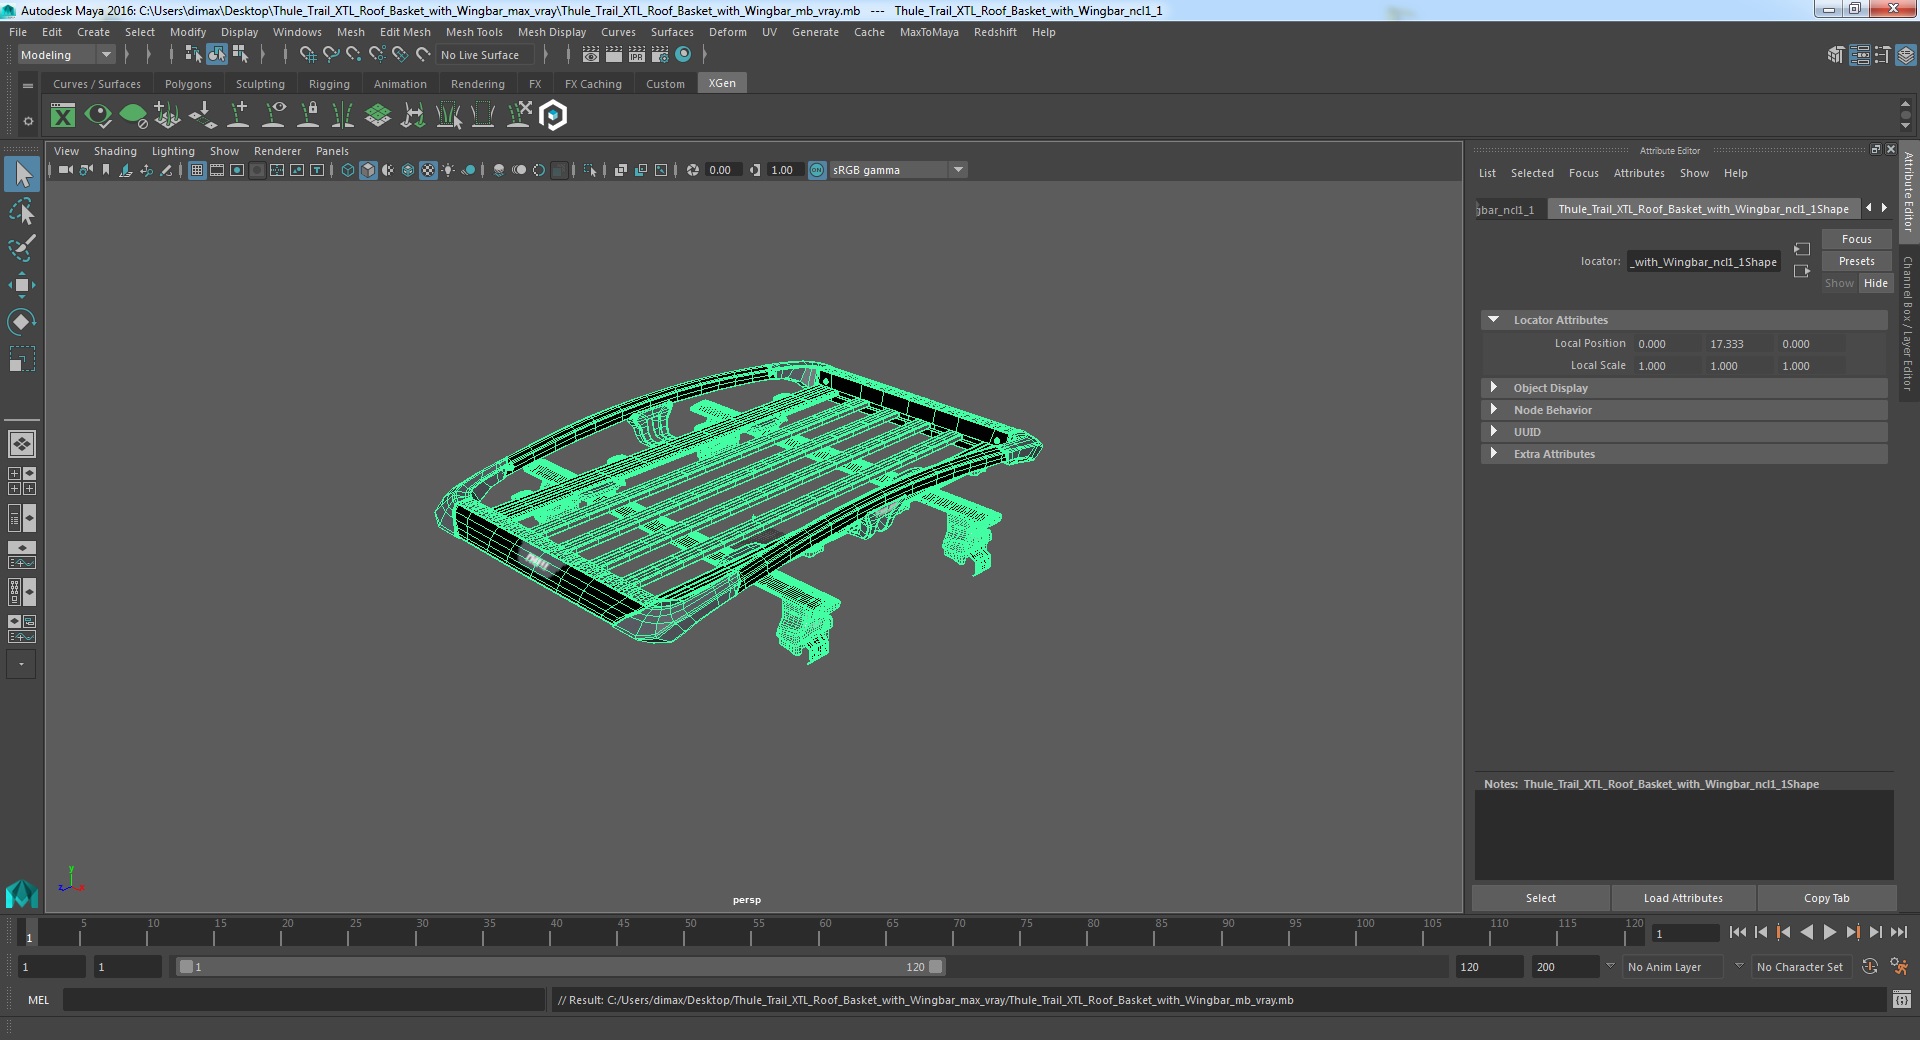Click the Select button at bottom
Screen dimensions: 1920x1040
pos(1541,898)
